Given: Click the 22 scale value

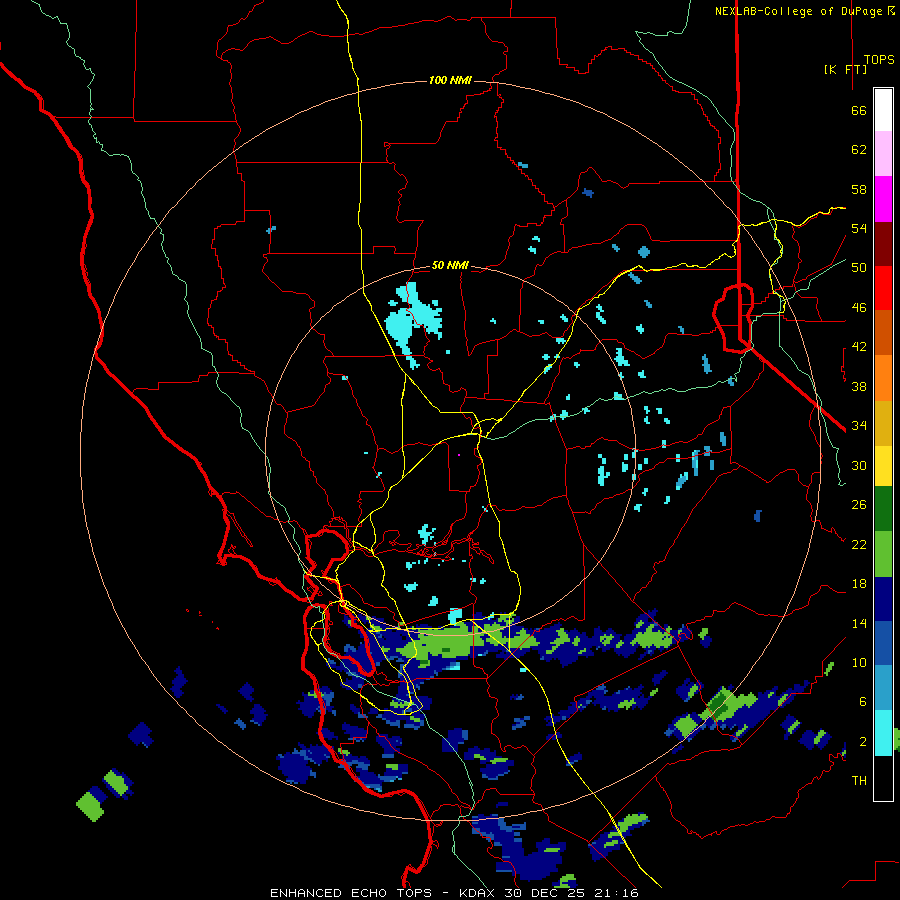Looking at the screenshot, I should coord(859,544).
